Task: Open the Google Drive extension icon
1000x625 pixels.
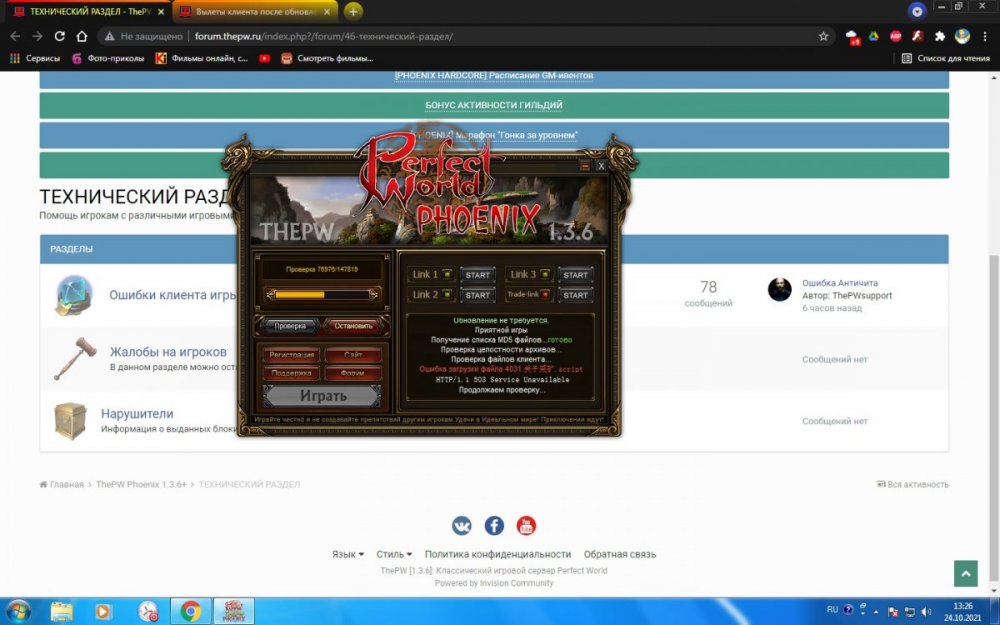Action: click(874, 36)
